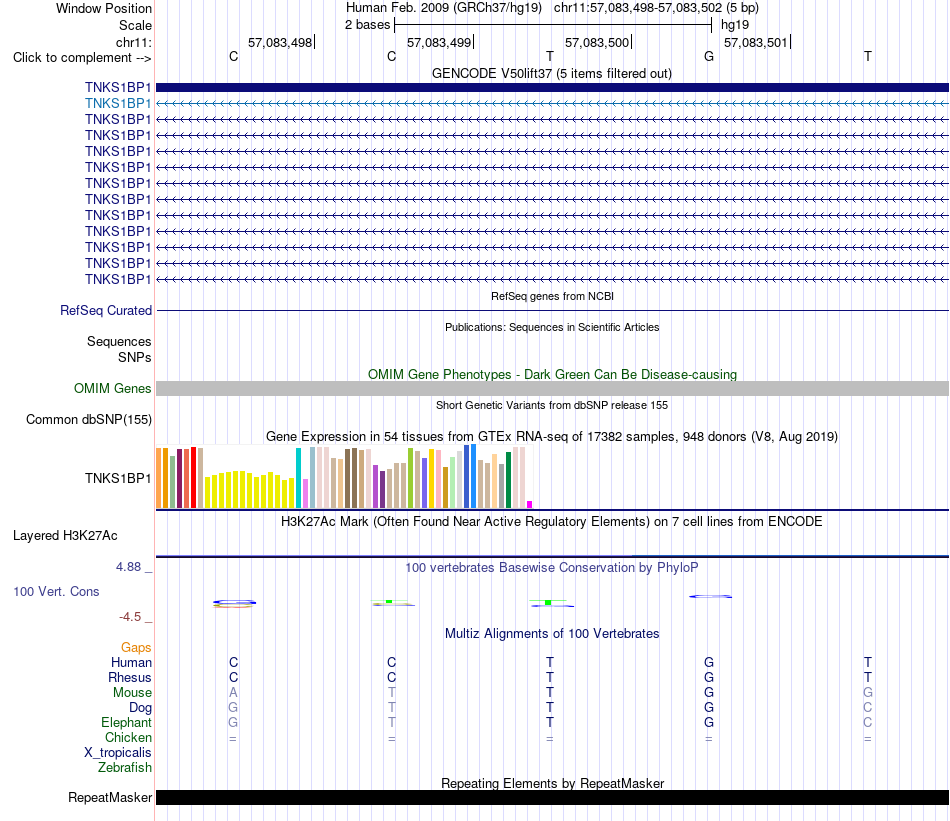
Task: Click the cyan bar in the GTEx expression chart
Action: (298, 478)
